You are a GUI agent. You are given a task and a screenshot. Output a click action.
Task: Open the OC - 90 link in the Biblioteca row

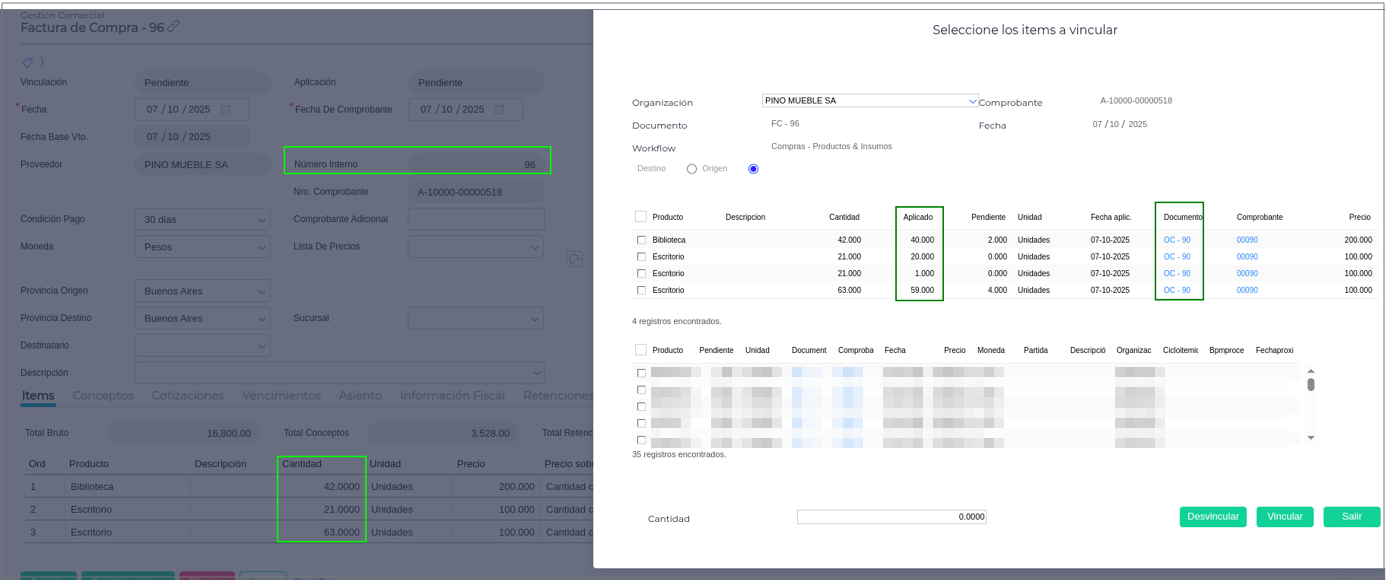(1176, 240)
